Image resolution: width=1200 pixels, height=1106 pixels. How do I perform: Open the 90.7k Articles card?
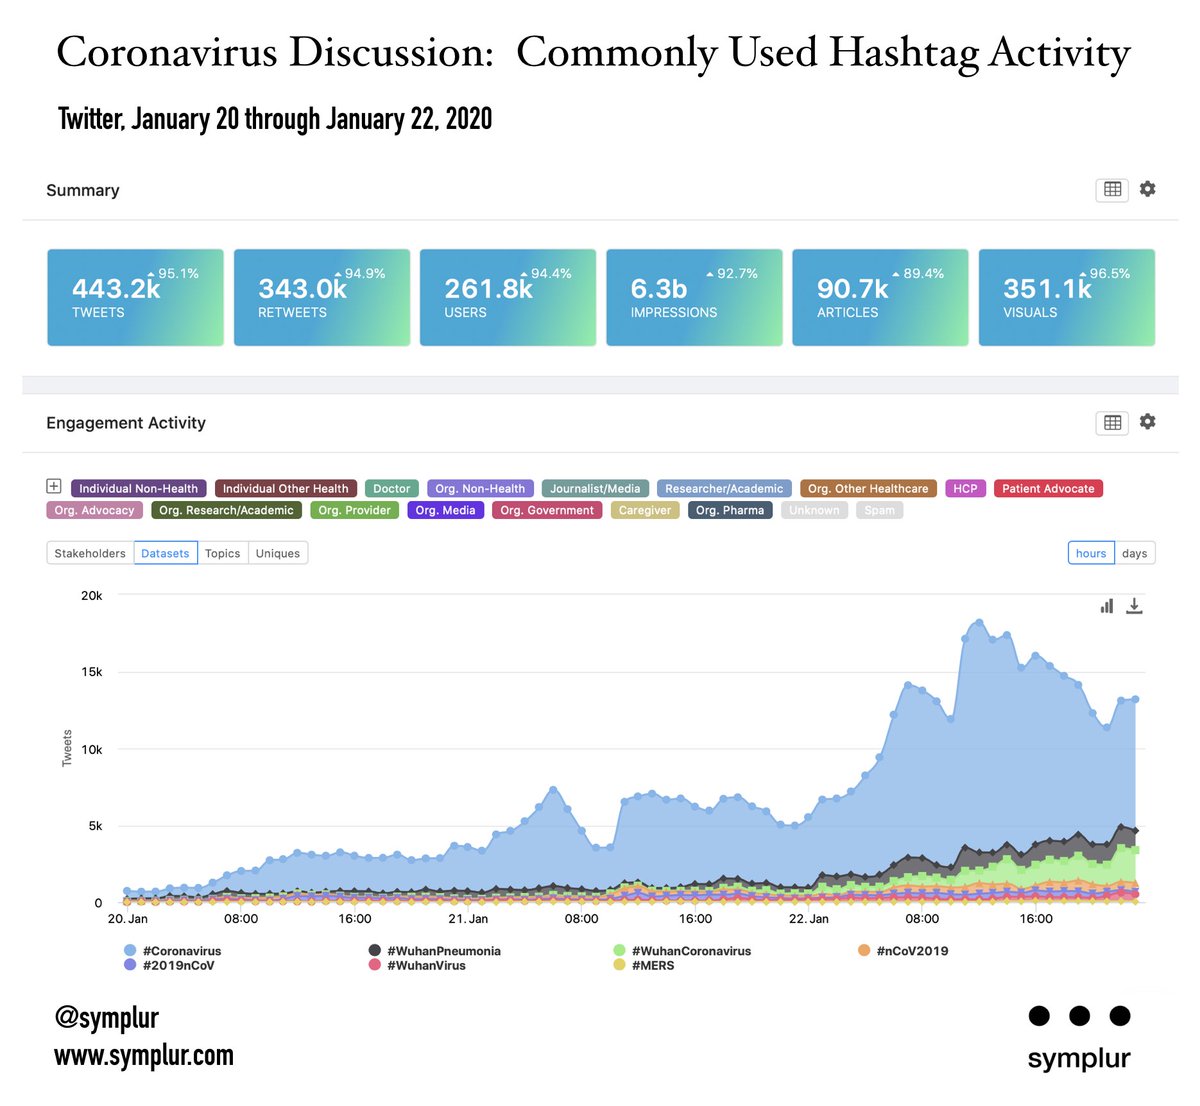tap(880, 298)
